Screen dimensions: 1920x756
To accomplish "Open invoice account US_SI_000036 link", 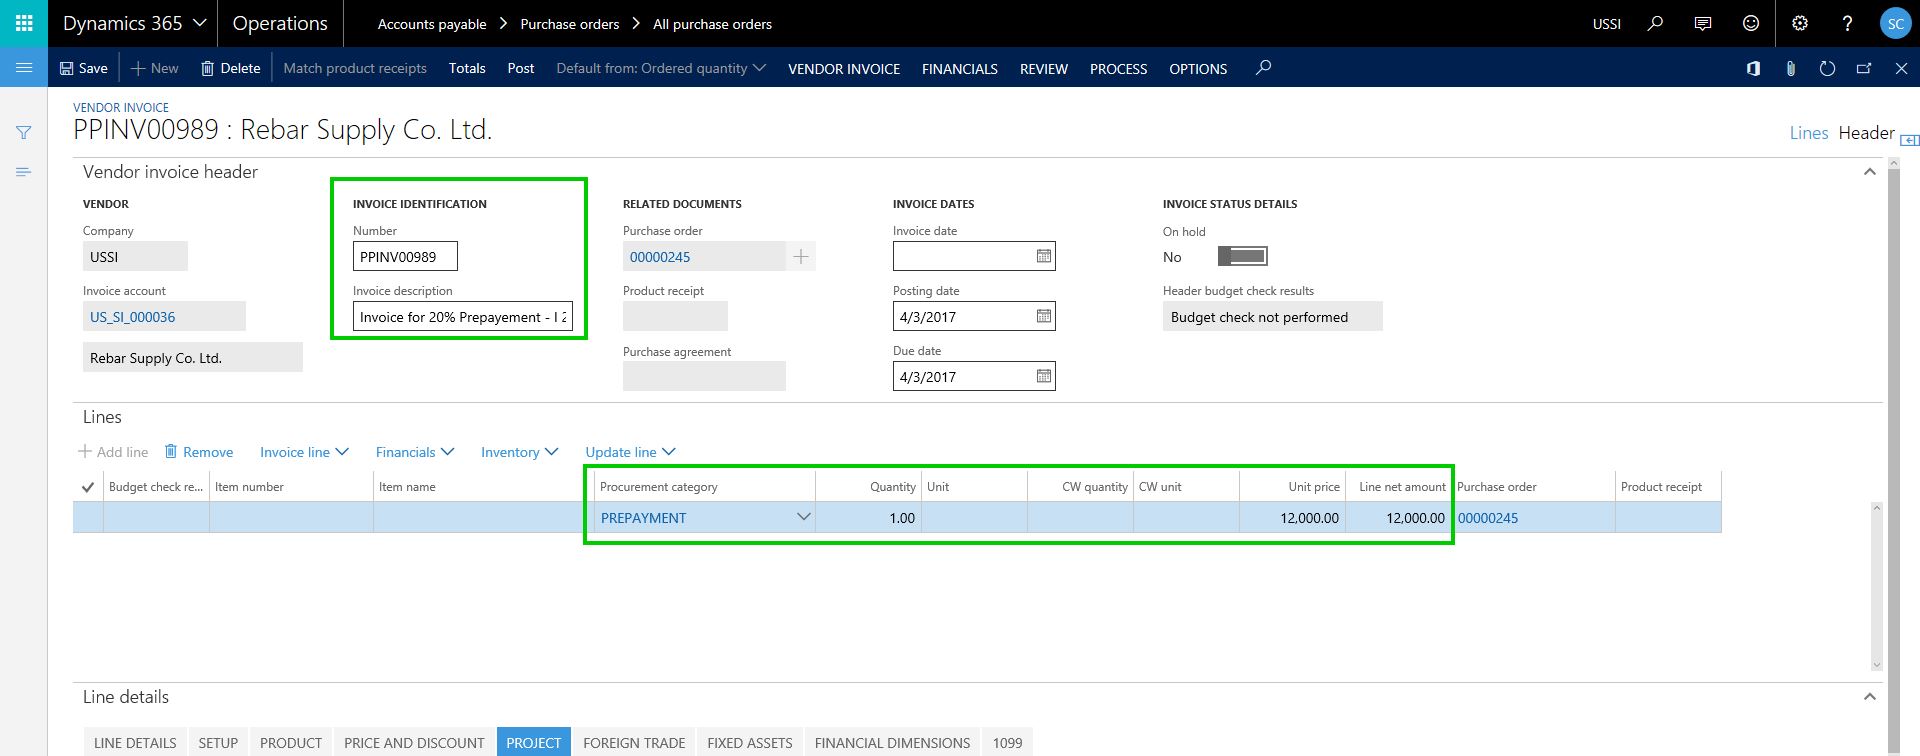I will click(132, 317).
